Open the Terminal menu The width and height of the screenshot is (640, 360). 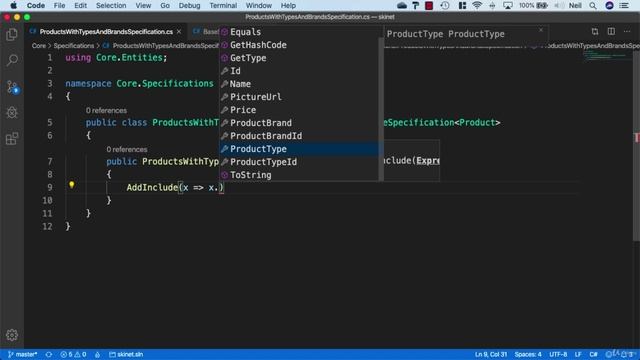[x=223, y=5]
